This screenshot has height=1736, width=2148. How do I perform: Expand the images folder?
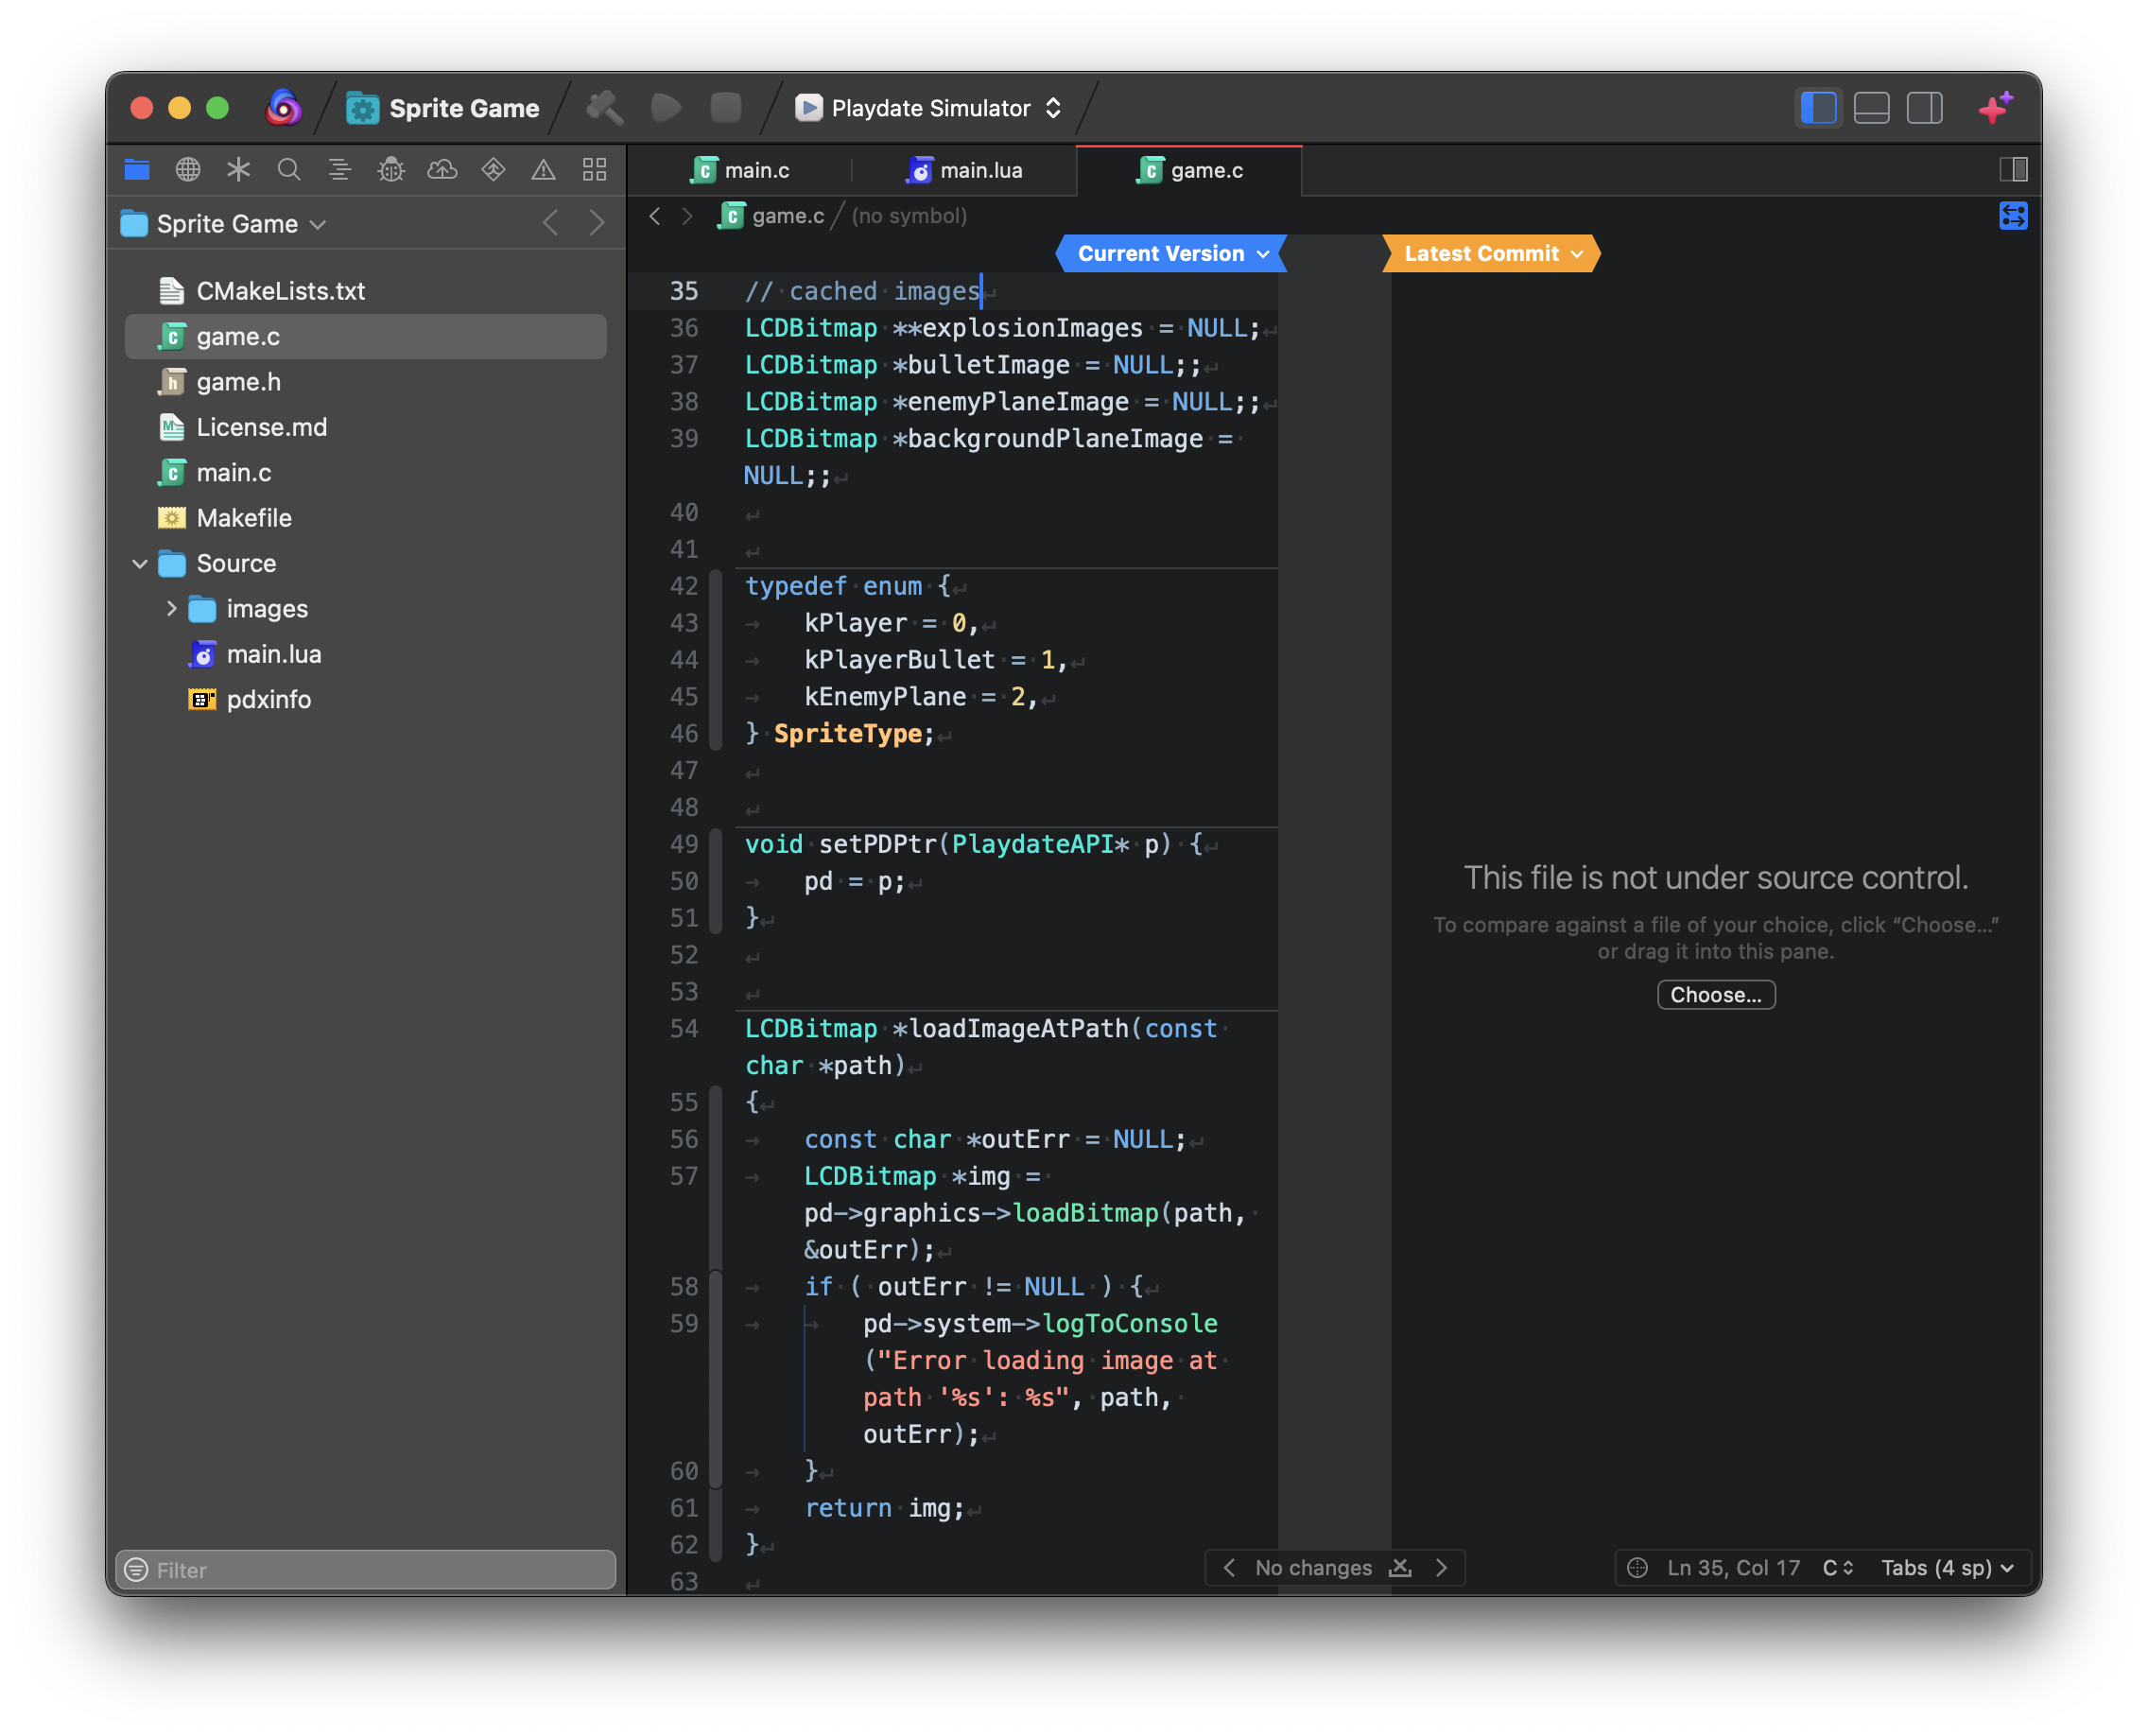coord(171,609)
